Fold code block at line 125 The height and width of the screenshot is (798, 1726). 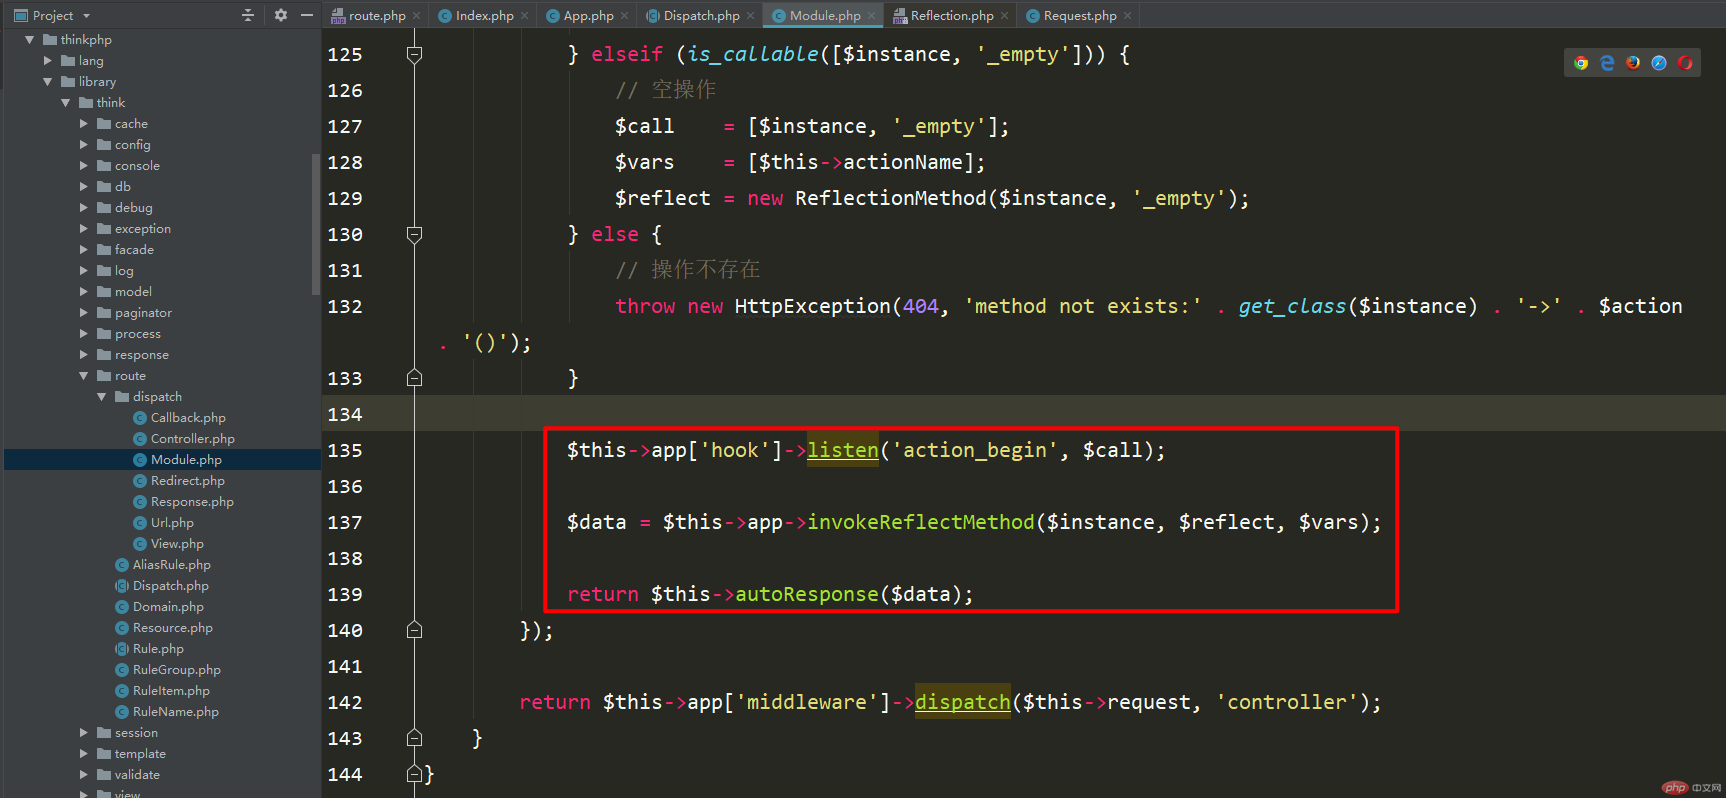tap(414, 54)
